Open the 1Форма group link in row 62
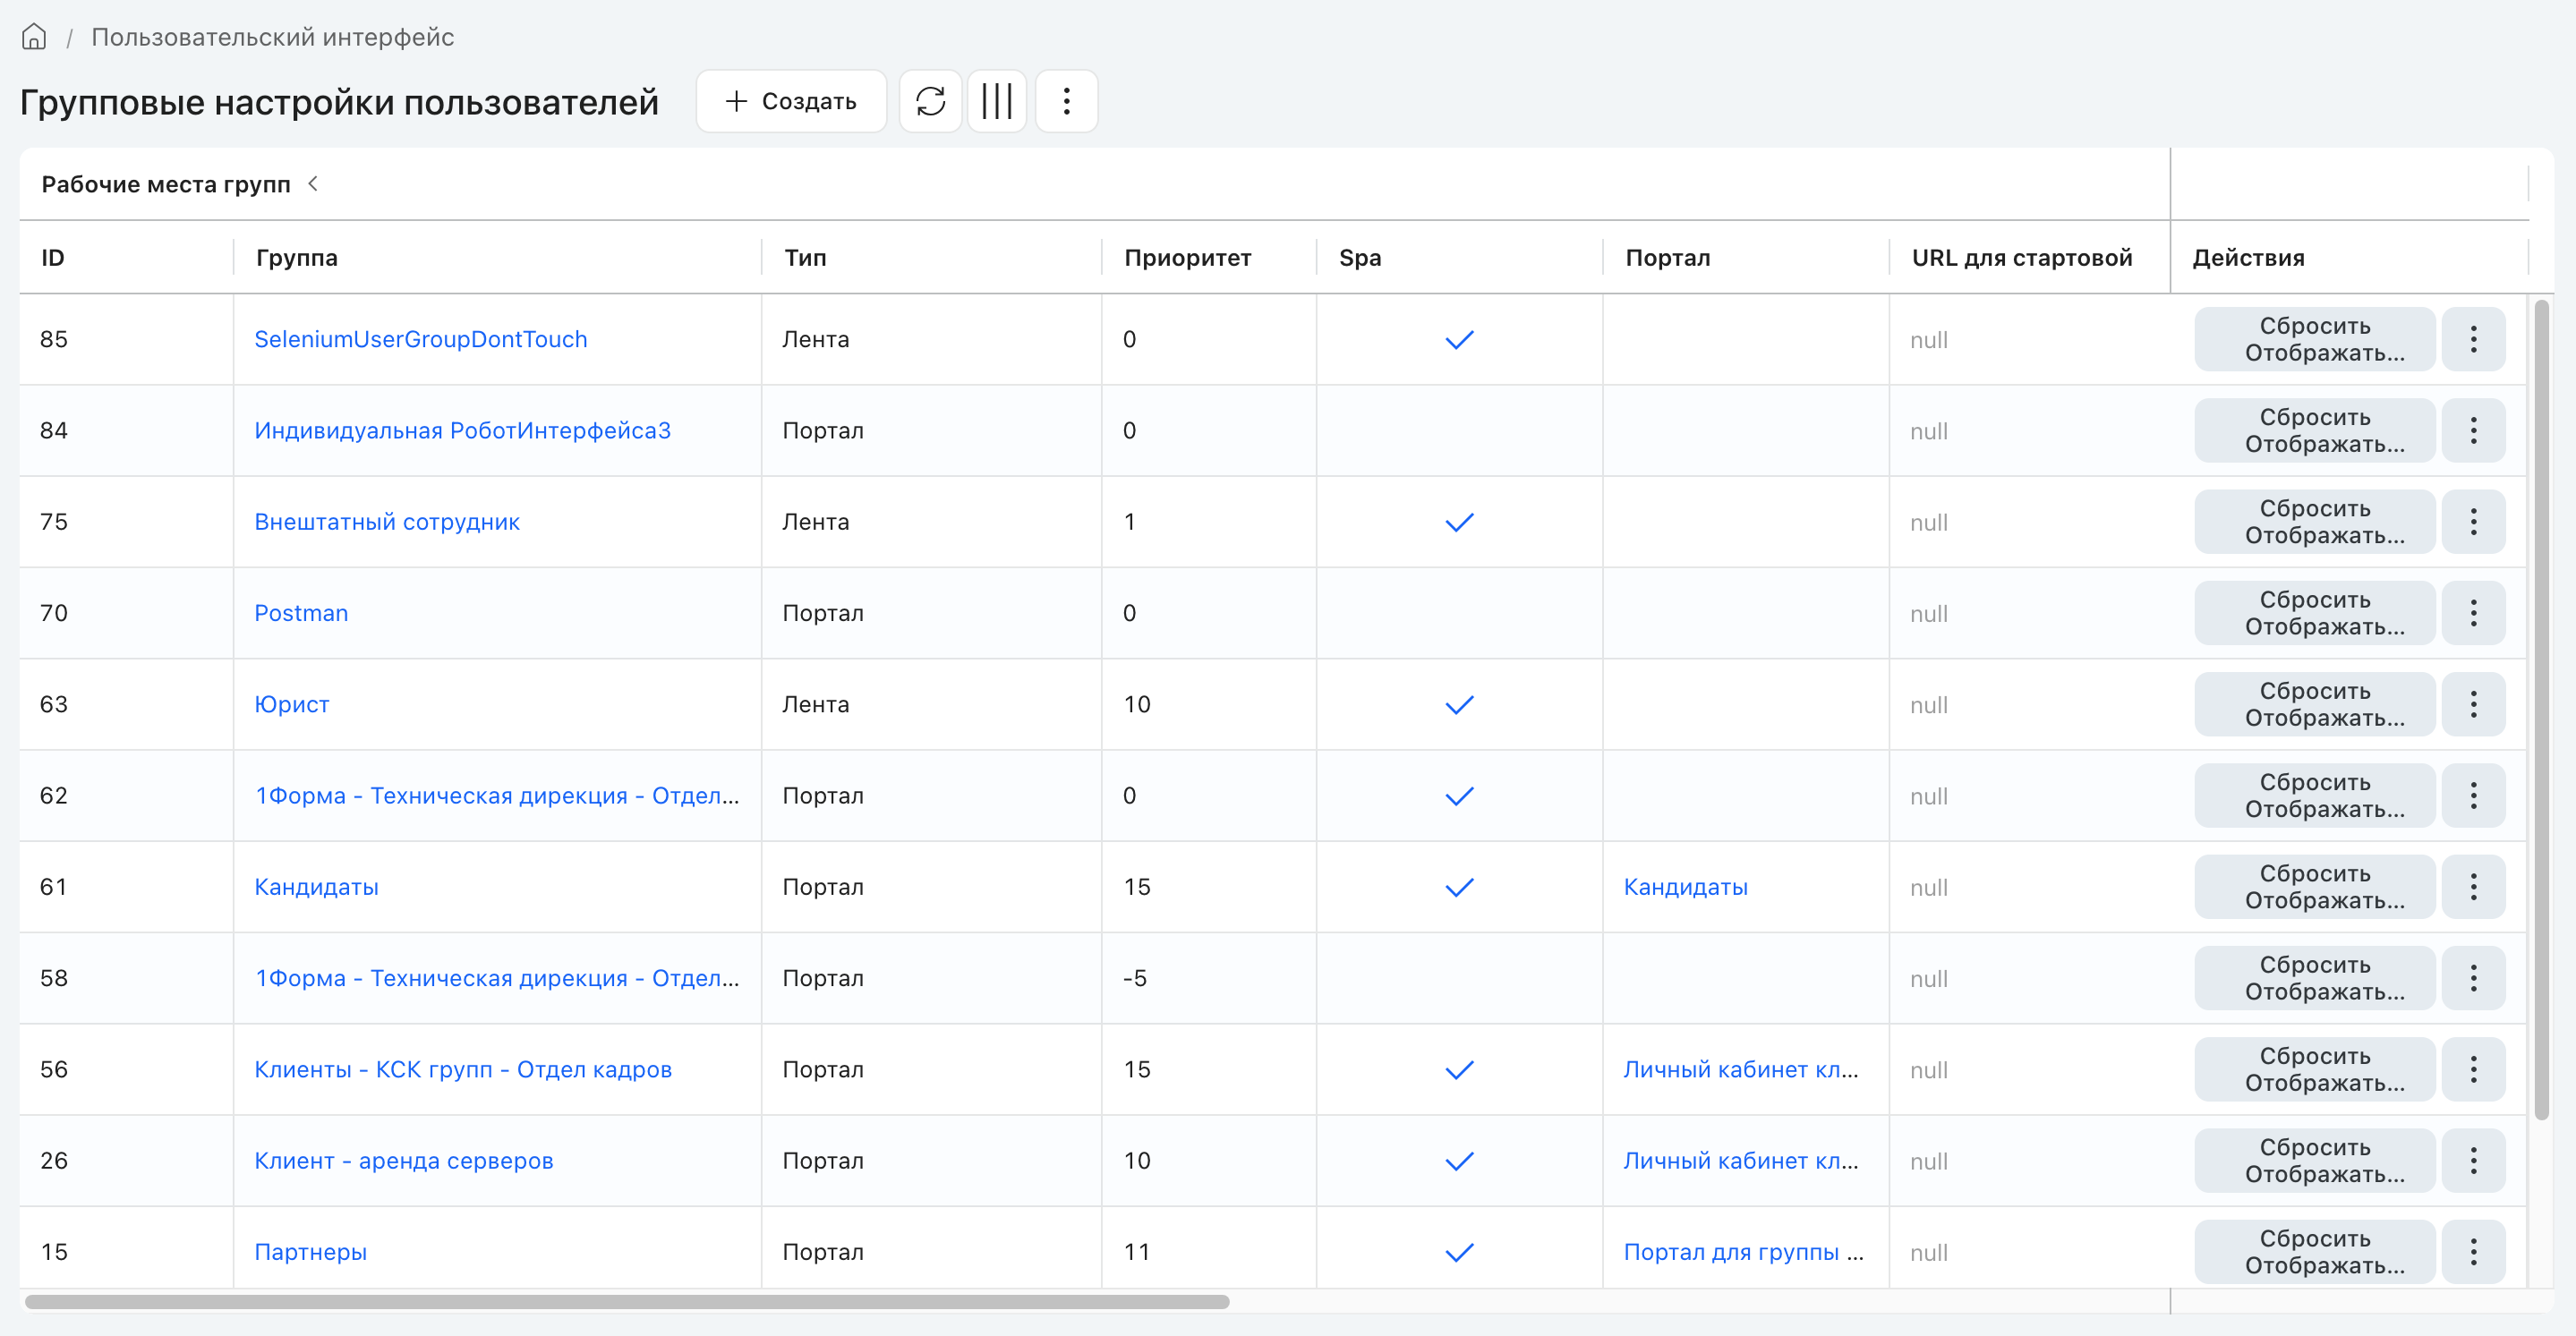 [497, 795]
